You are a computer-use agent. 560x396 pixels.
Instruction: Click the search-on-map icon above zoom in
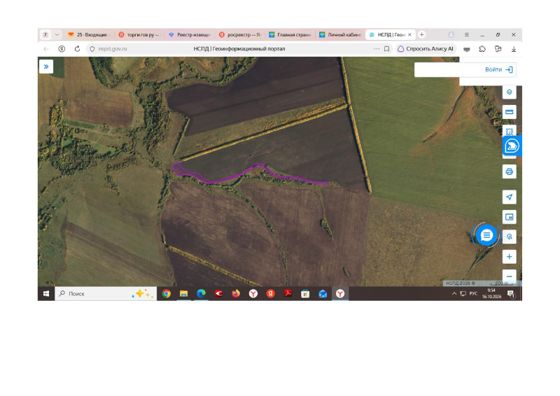(509, 236)
